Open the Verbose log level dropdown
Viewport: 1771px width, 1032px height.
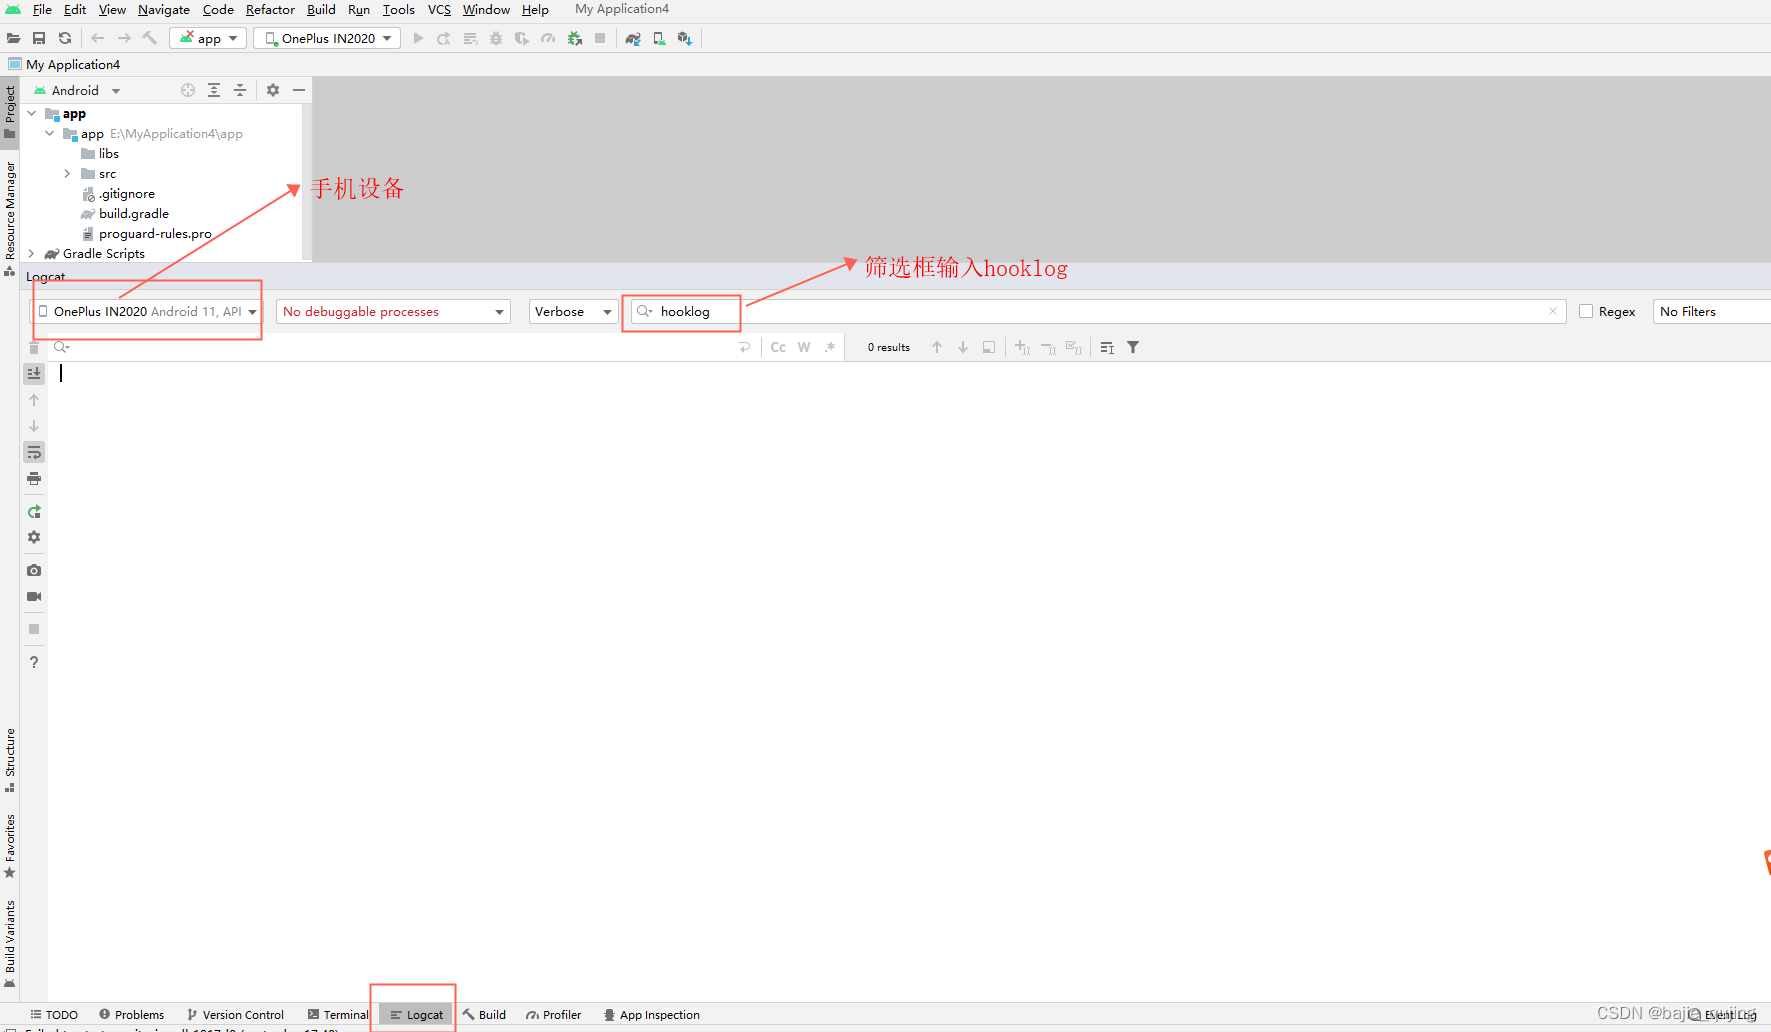(573, 311)
